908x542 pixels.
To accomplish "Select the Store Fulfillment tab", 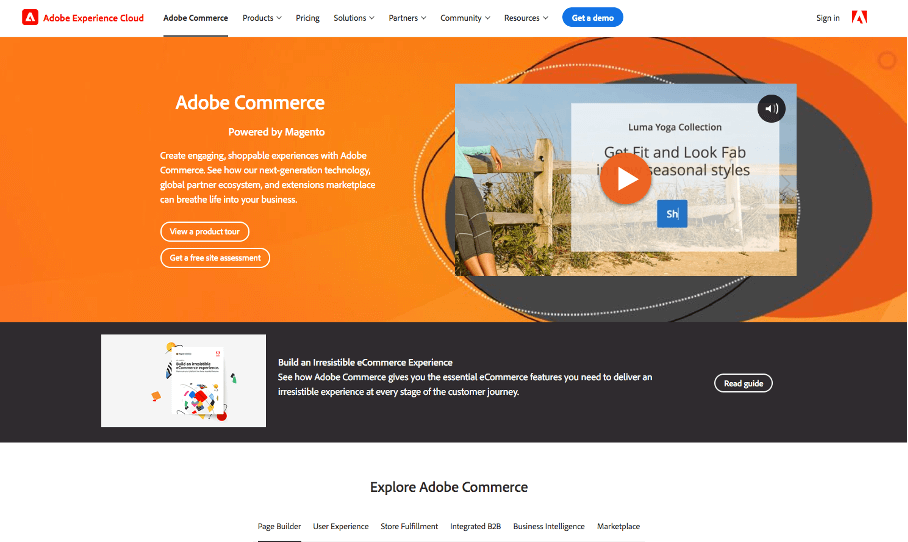I will click(x=409, y=526).
